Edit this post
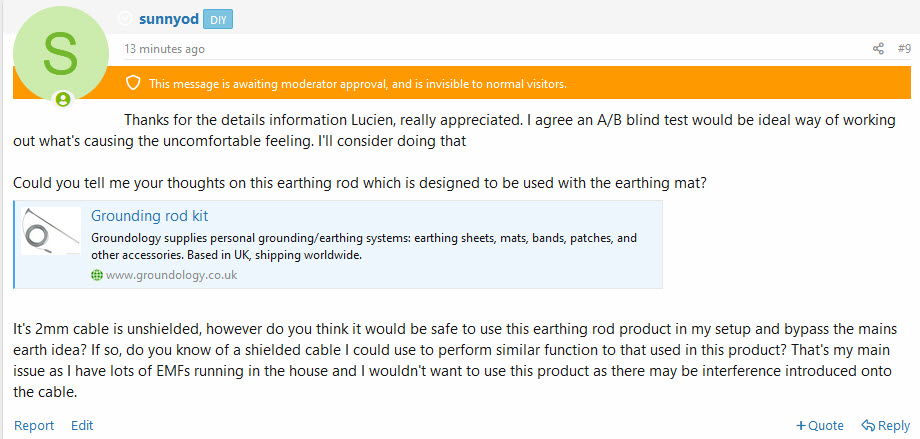The image size is (920, 439). click(82, 426)
